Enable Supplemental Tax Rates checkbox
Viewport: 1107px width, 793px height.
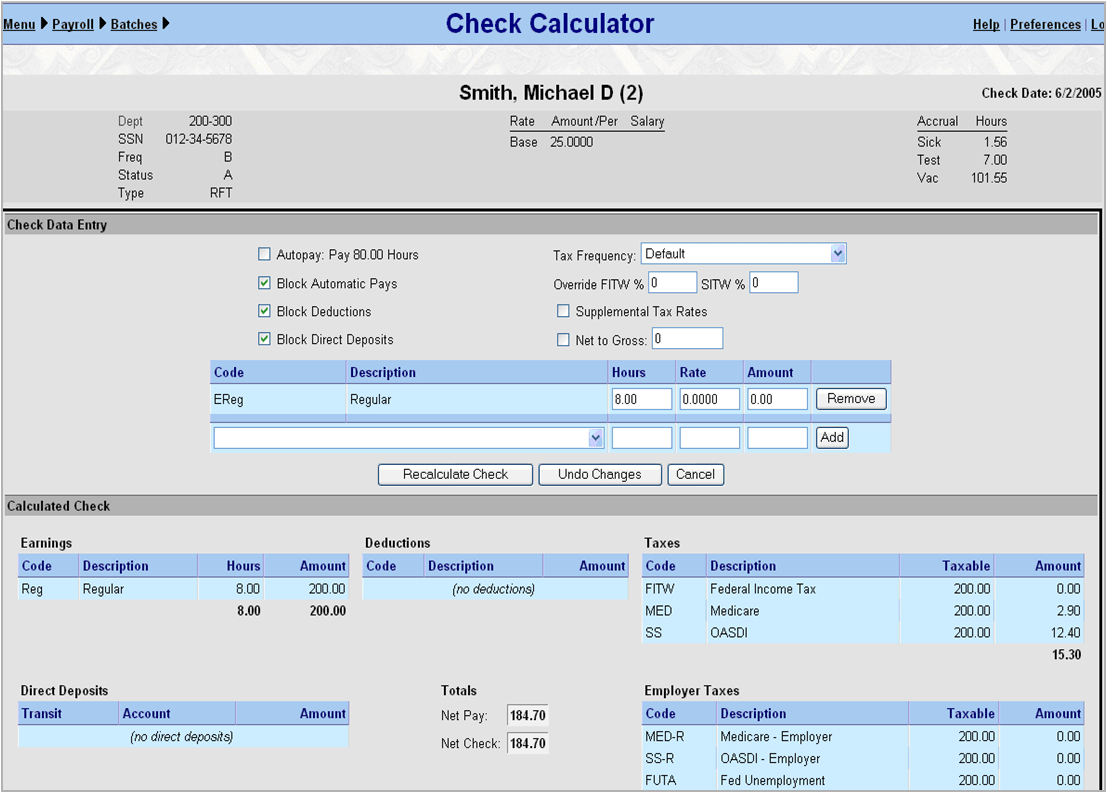pos(563,311)
